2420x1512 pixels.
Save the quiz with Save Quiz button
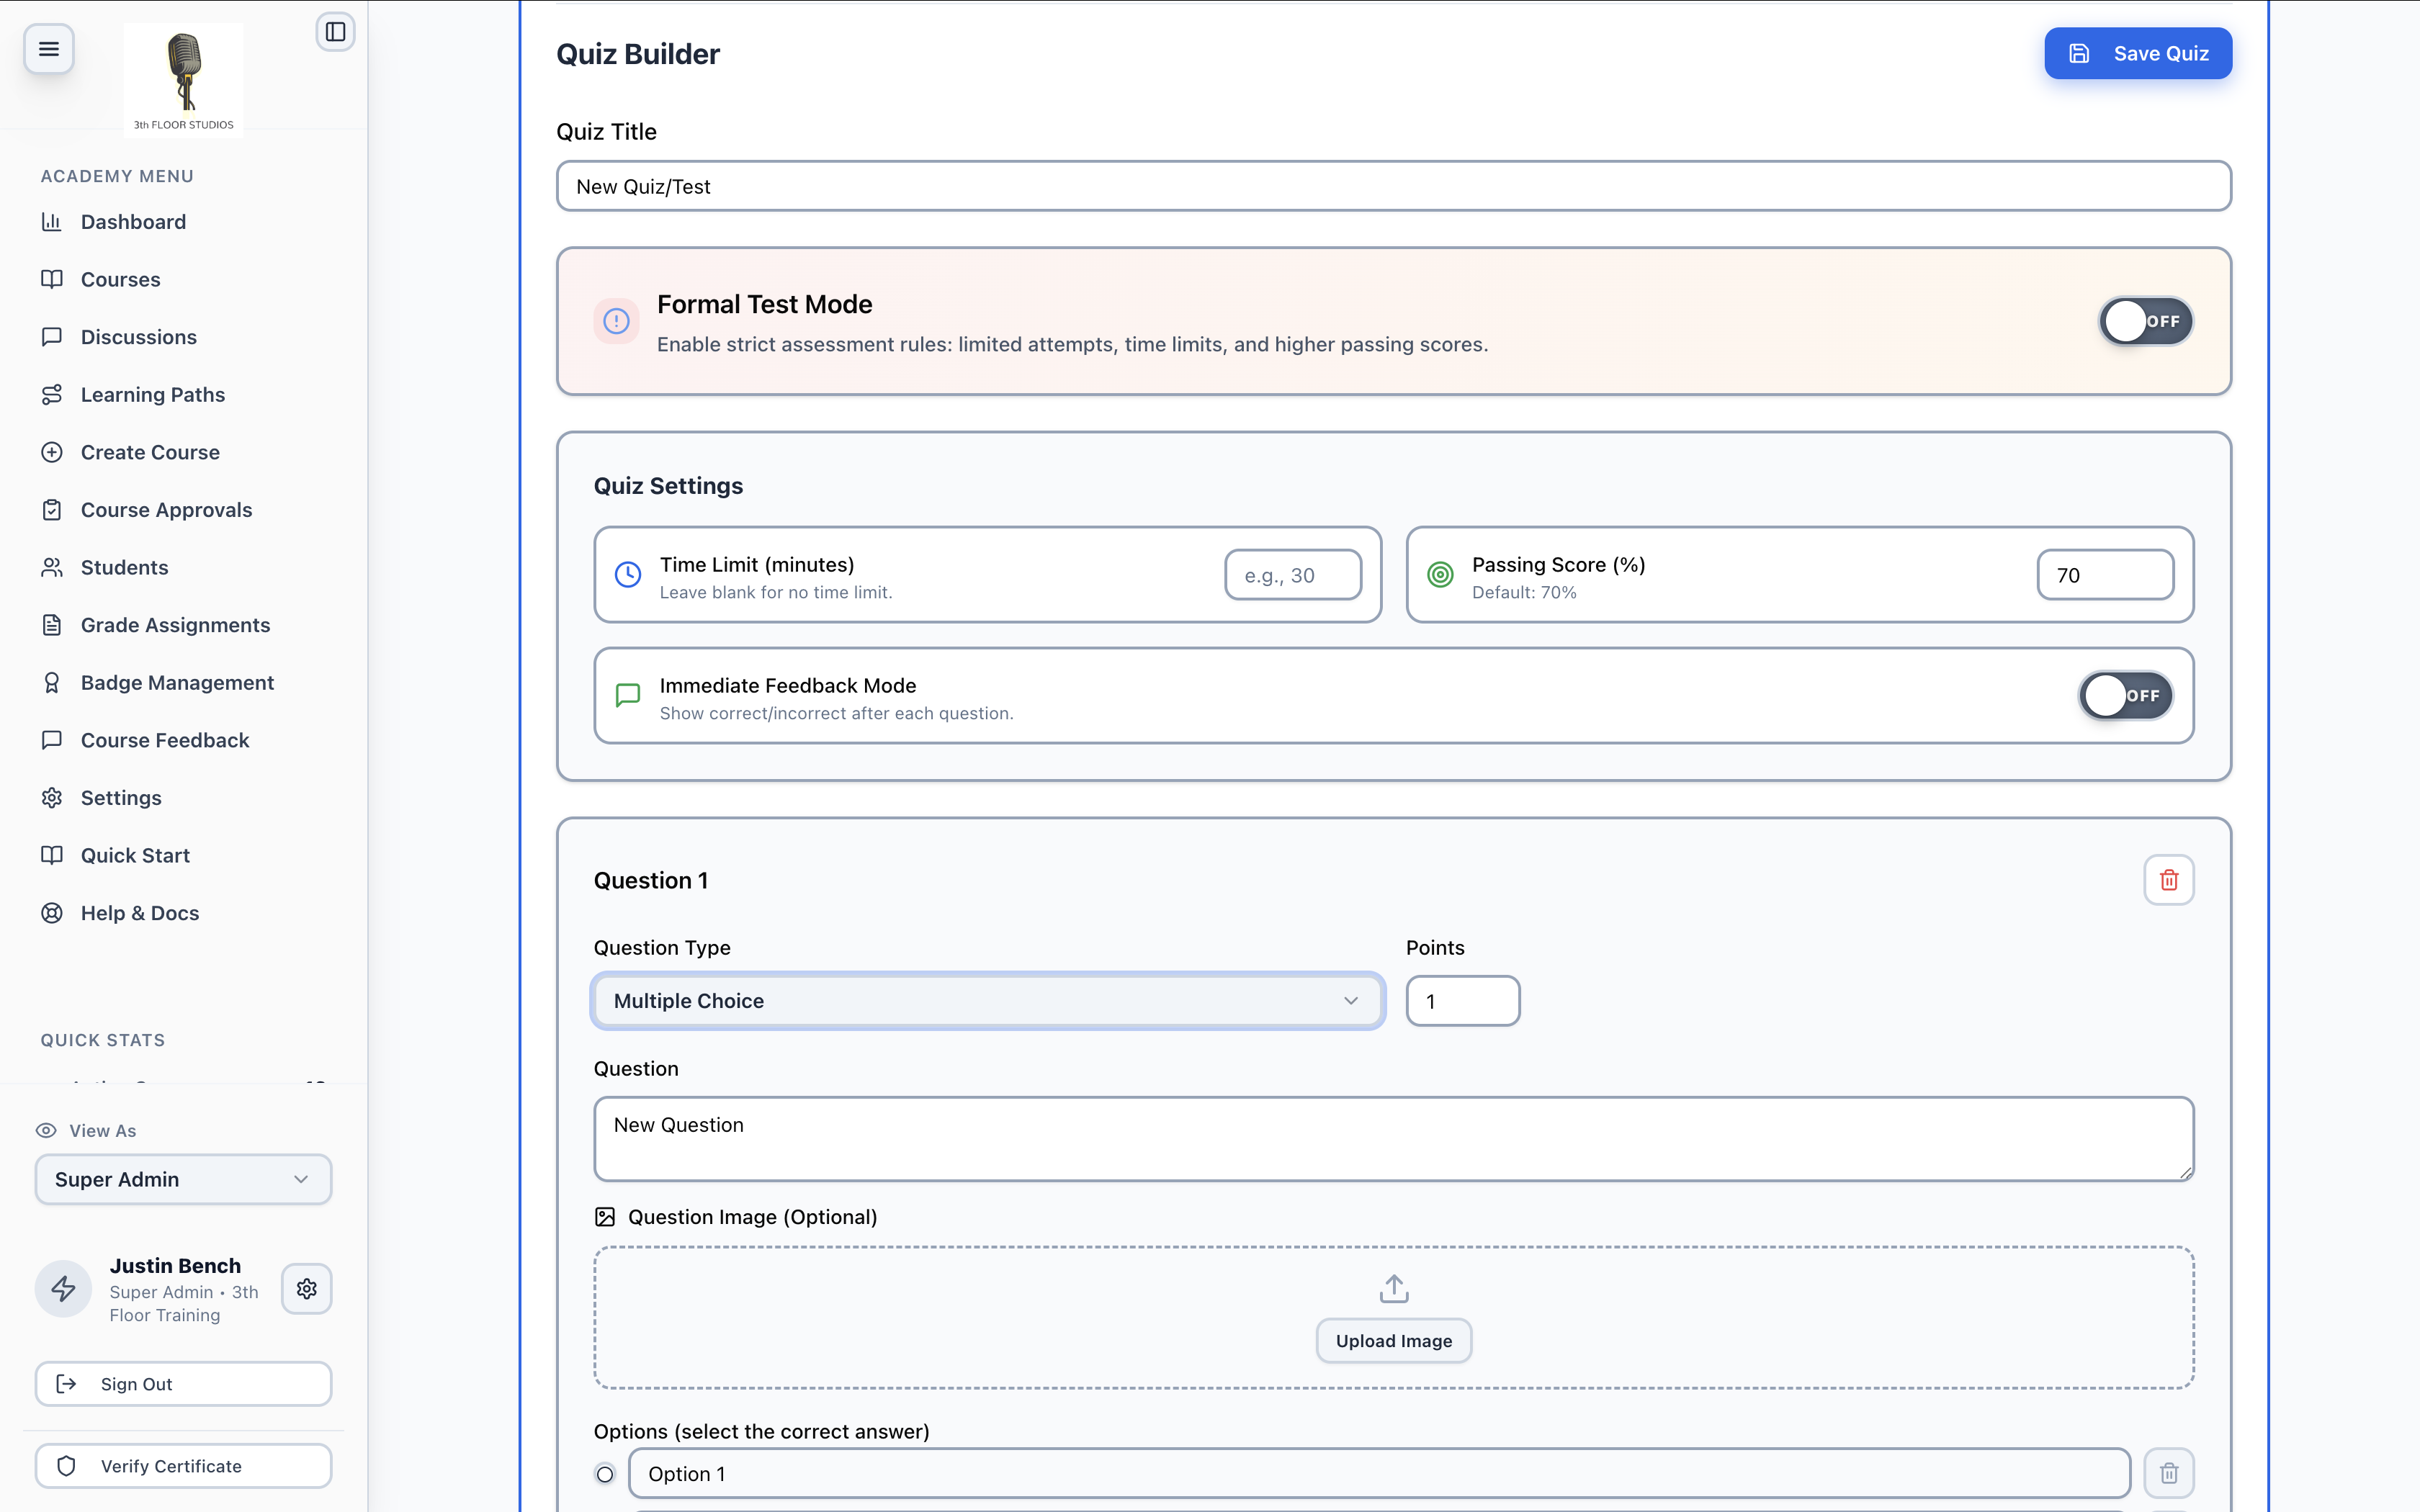click(2138, 53)
